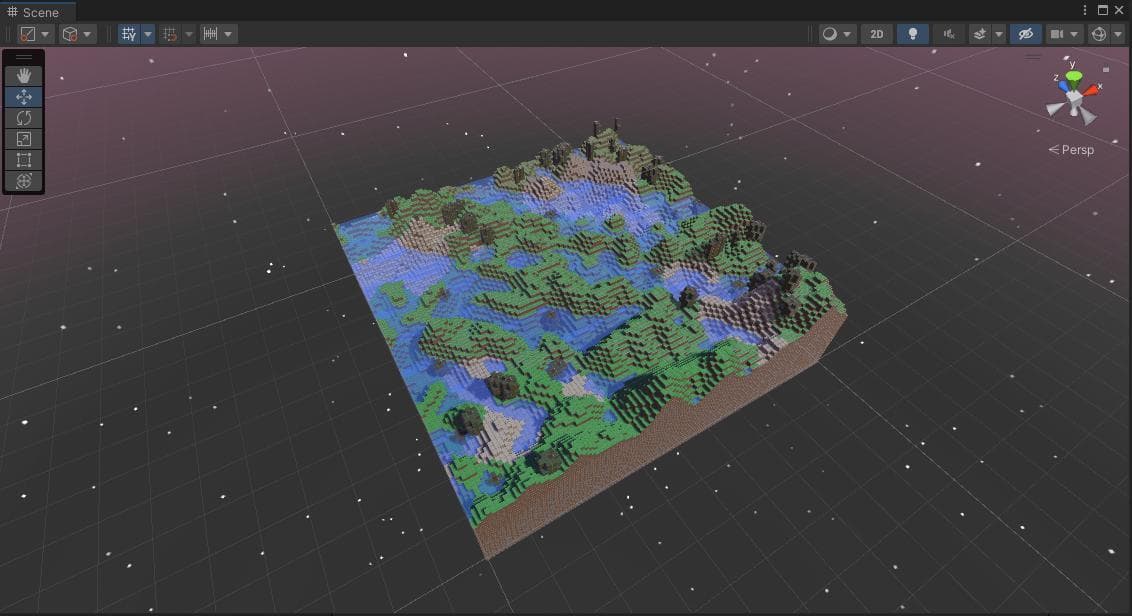
Task: Open the grid visibility options dropdown
Action: point(147,34)
